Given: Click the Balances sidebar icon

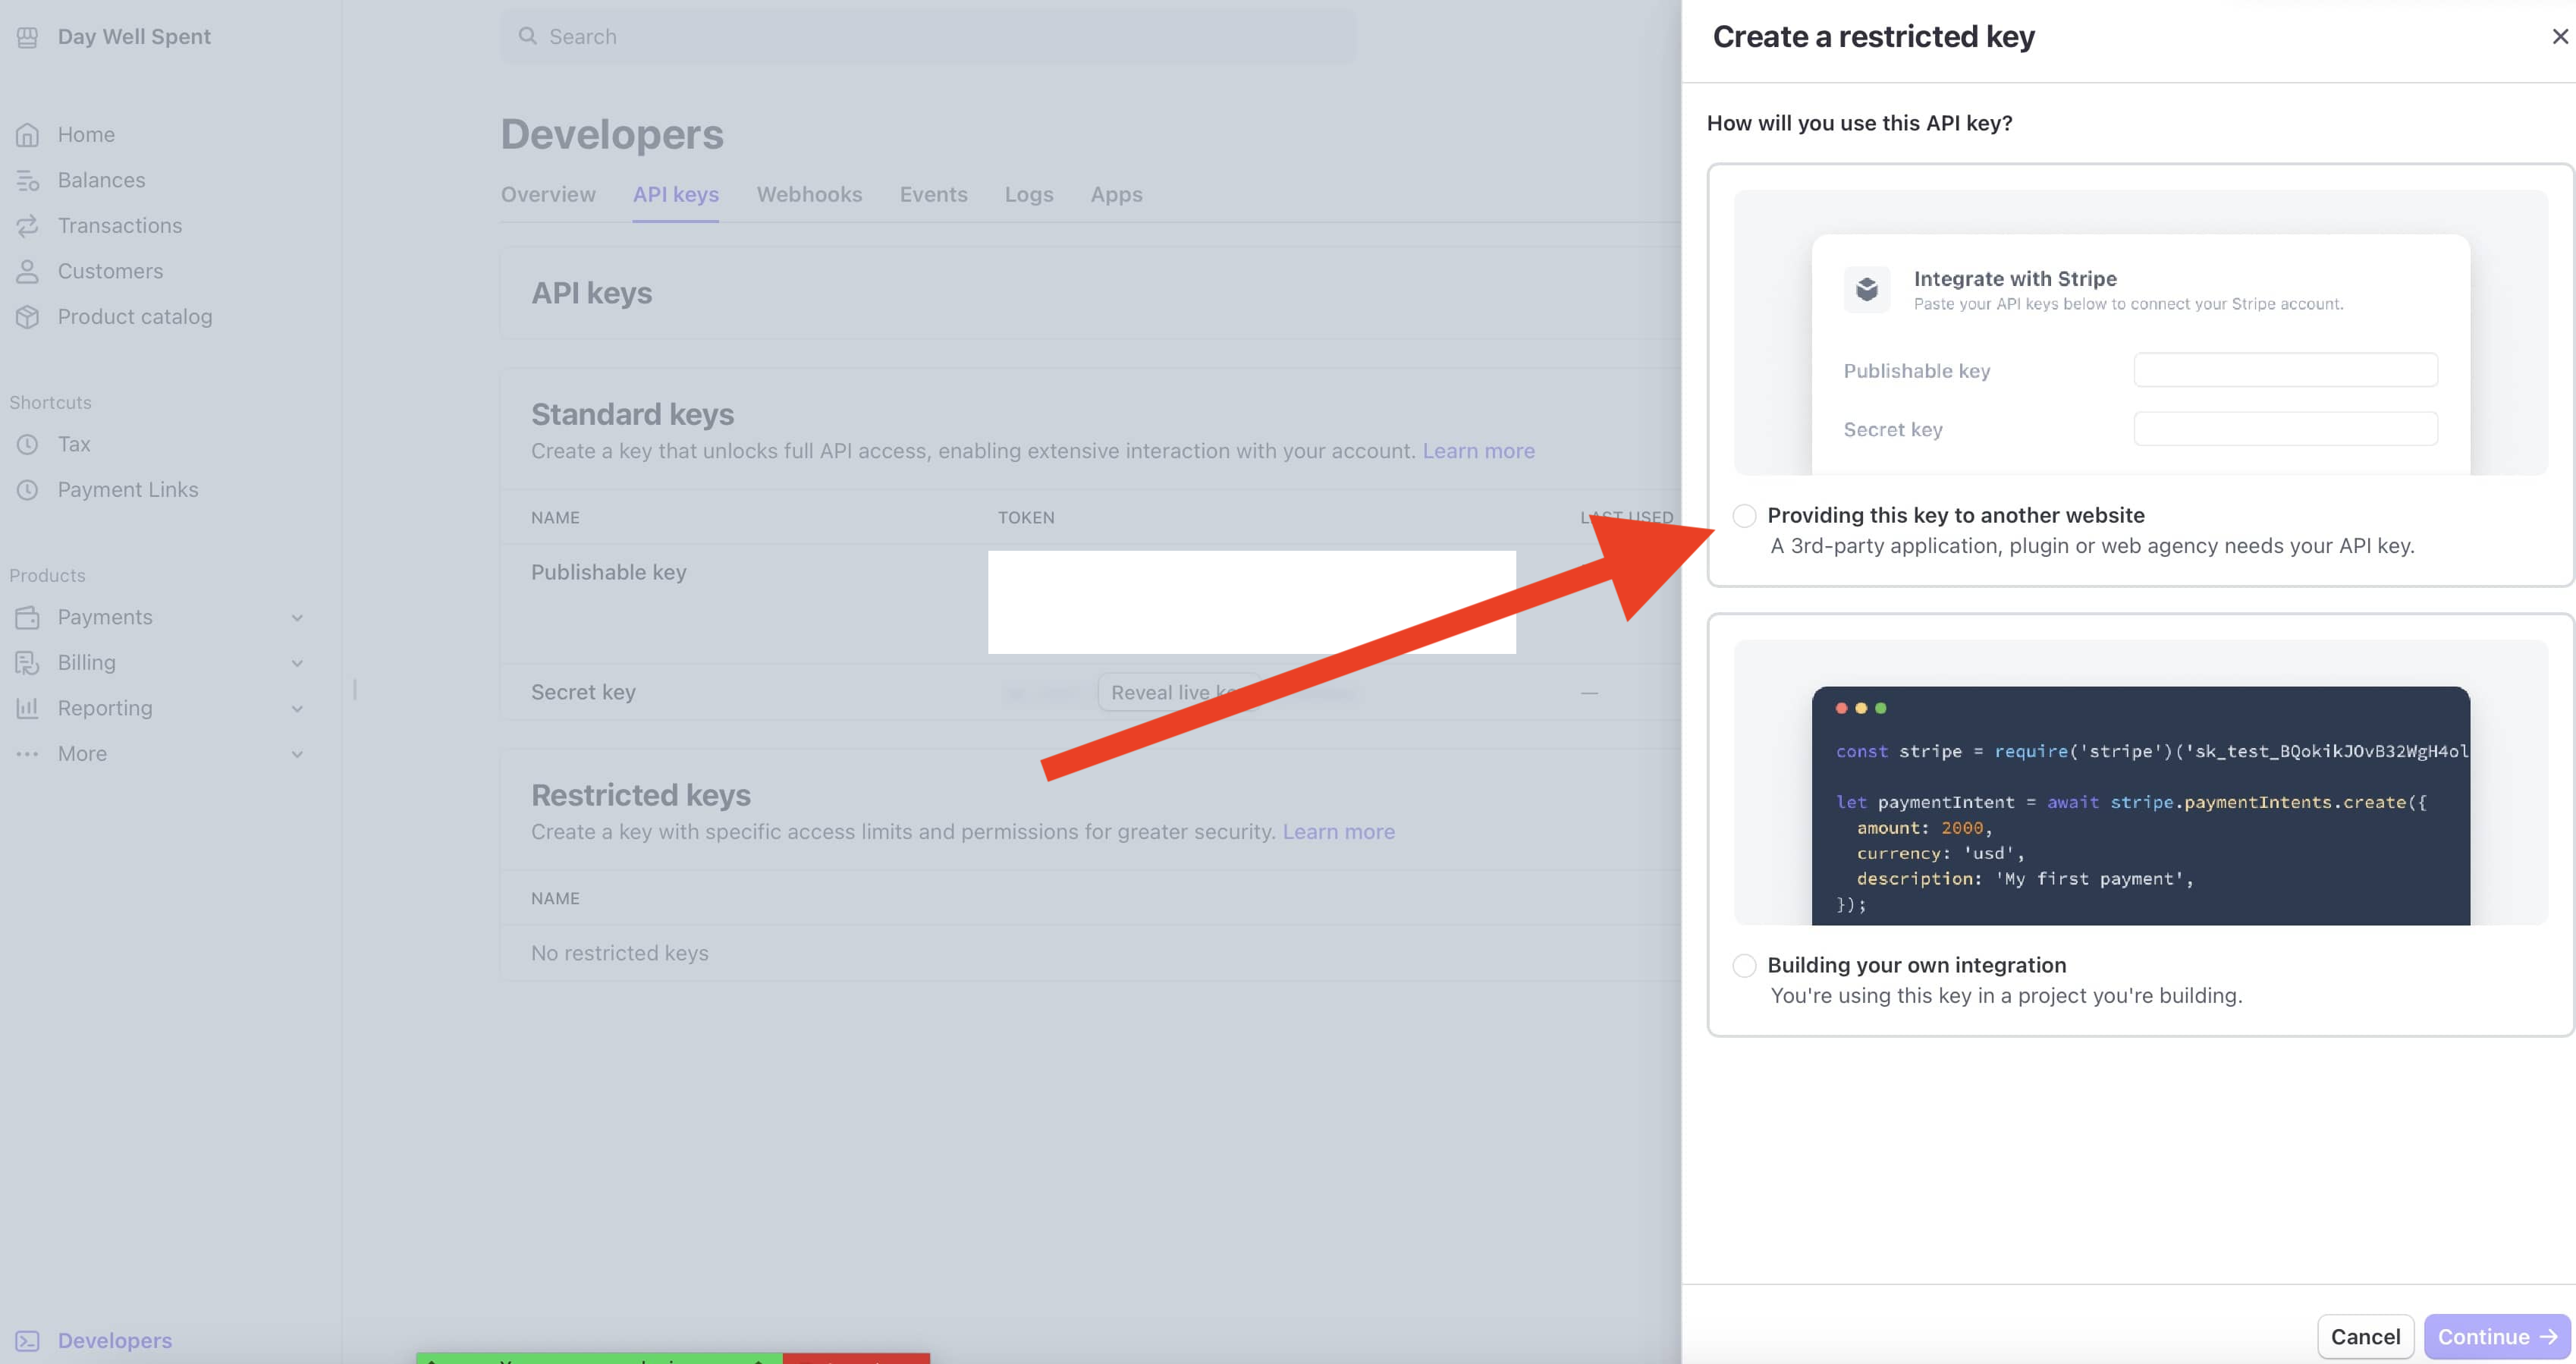Looking at the screenshot, I should click(27, 180).
